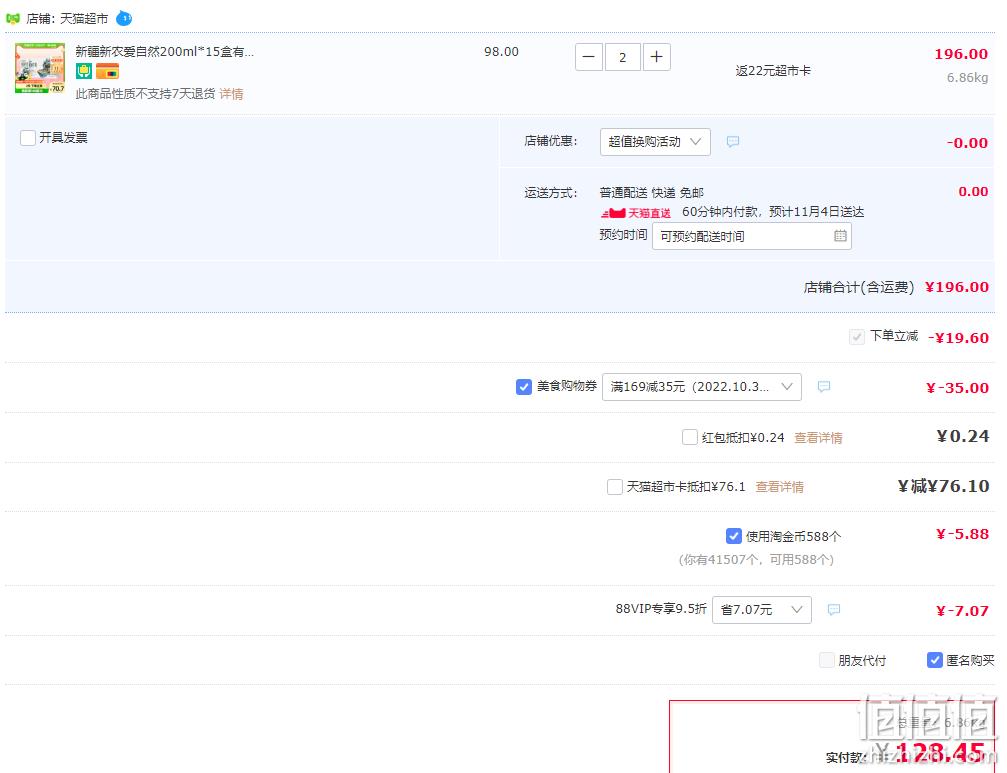The height and width of the screenshot is (773, 1007).
Task: Open 查看详情 link next to 红包抵扣
Action: tap(818, 438)
